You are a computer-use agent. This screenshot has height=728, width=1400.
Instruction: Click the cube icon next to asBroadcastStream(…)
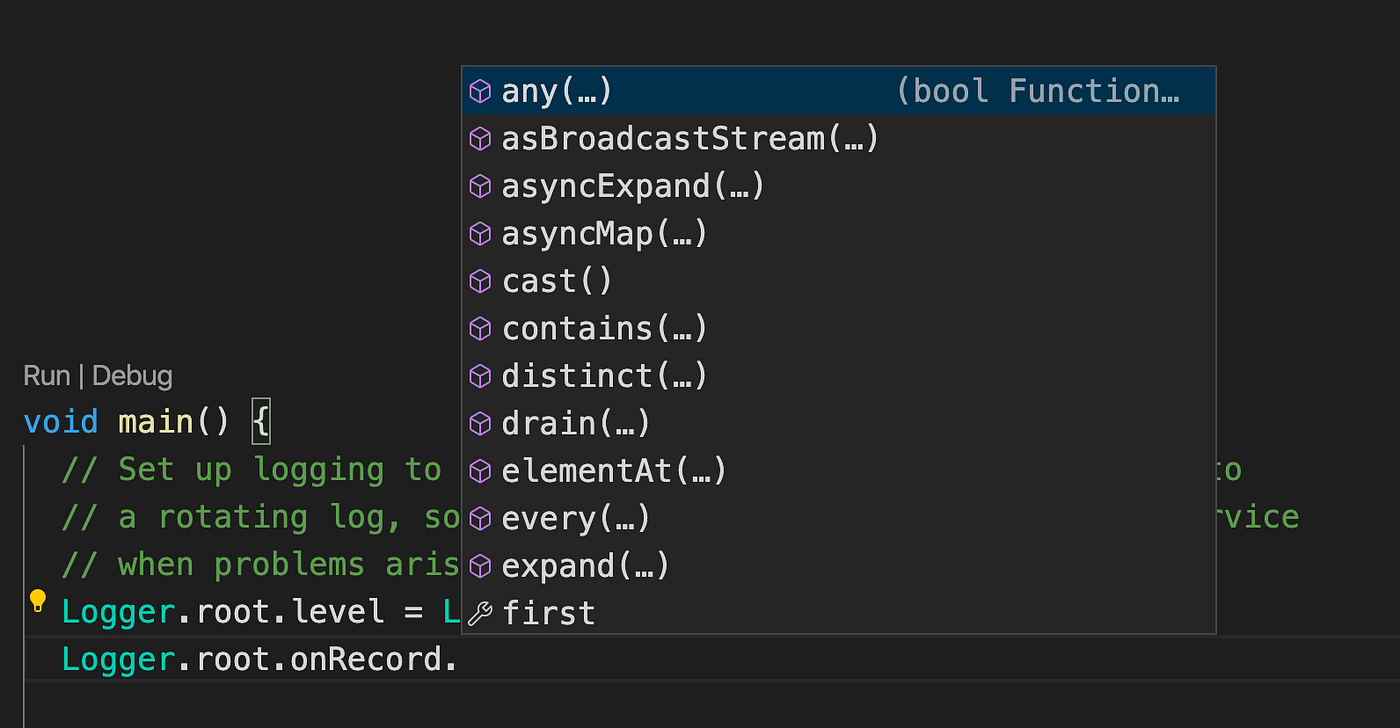coord(481,138)
